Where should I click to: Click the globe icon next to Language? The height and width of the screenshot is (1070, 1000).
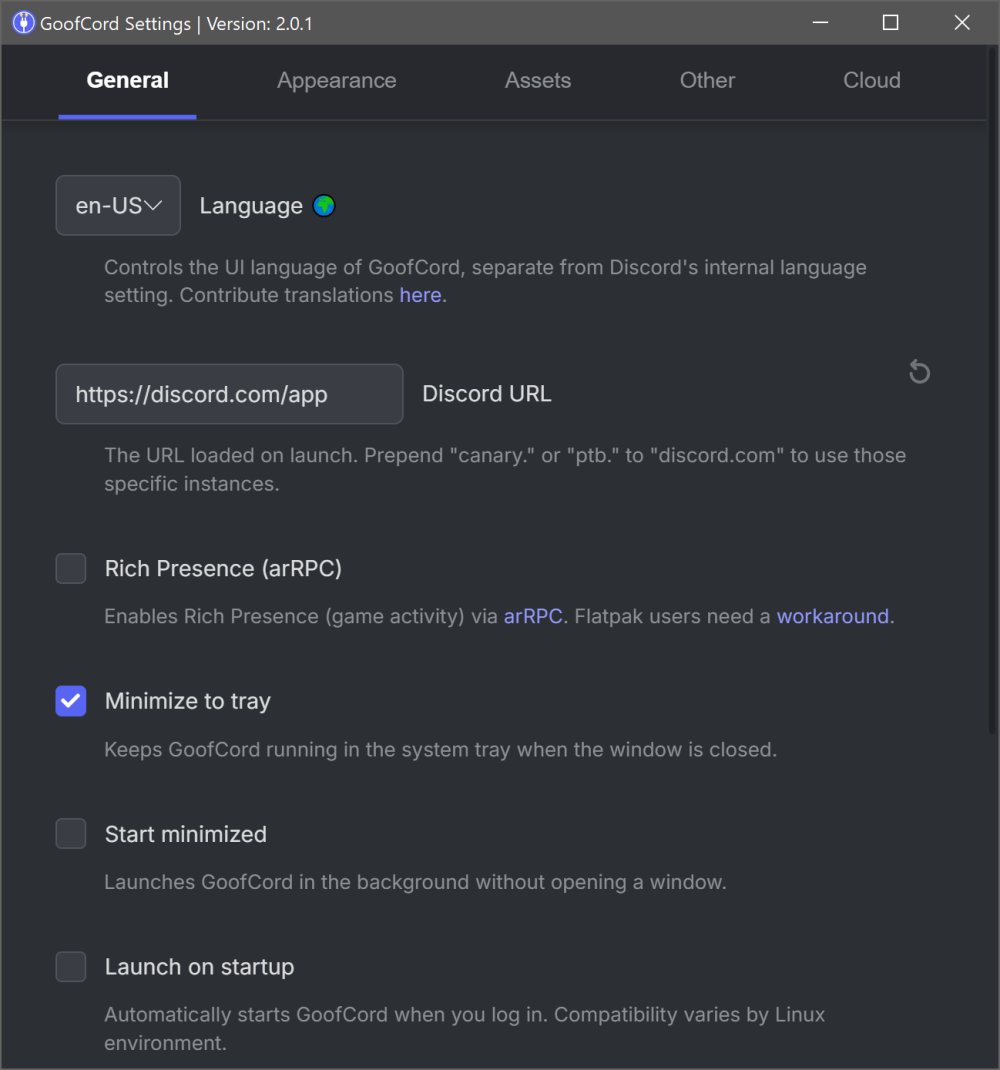pyautogui.click(x=324, y=206)
